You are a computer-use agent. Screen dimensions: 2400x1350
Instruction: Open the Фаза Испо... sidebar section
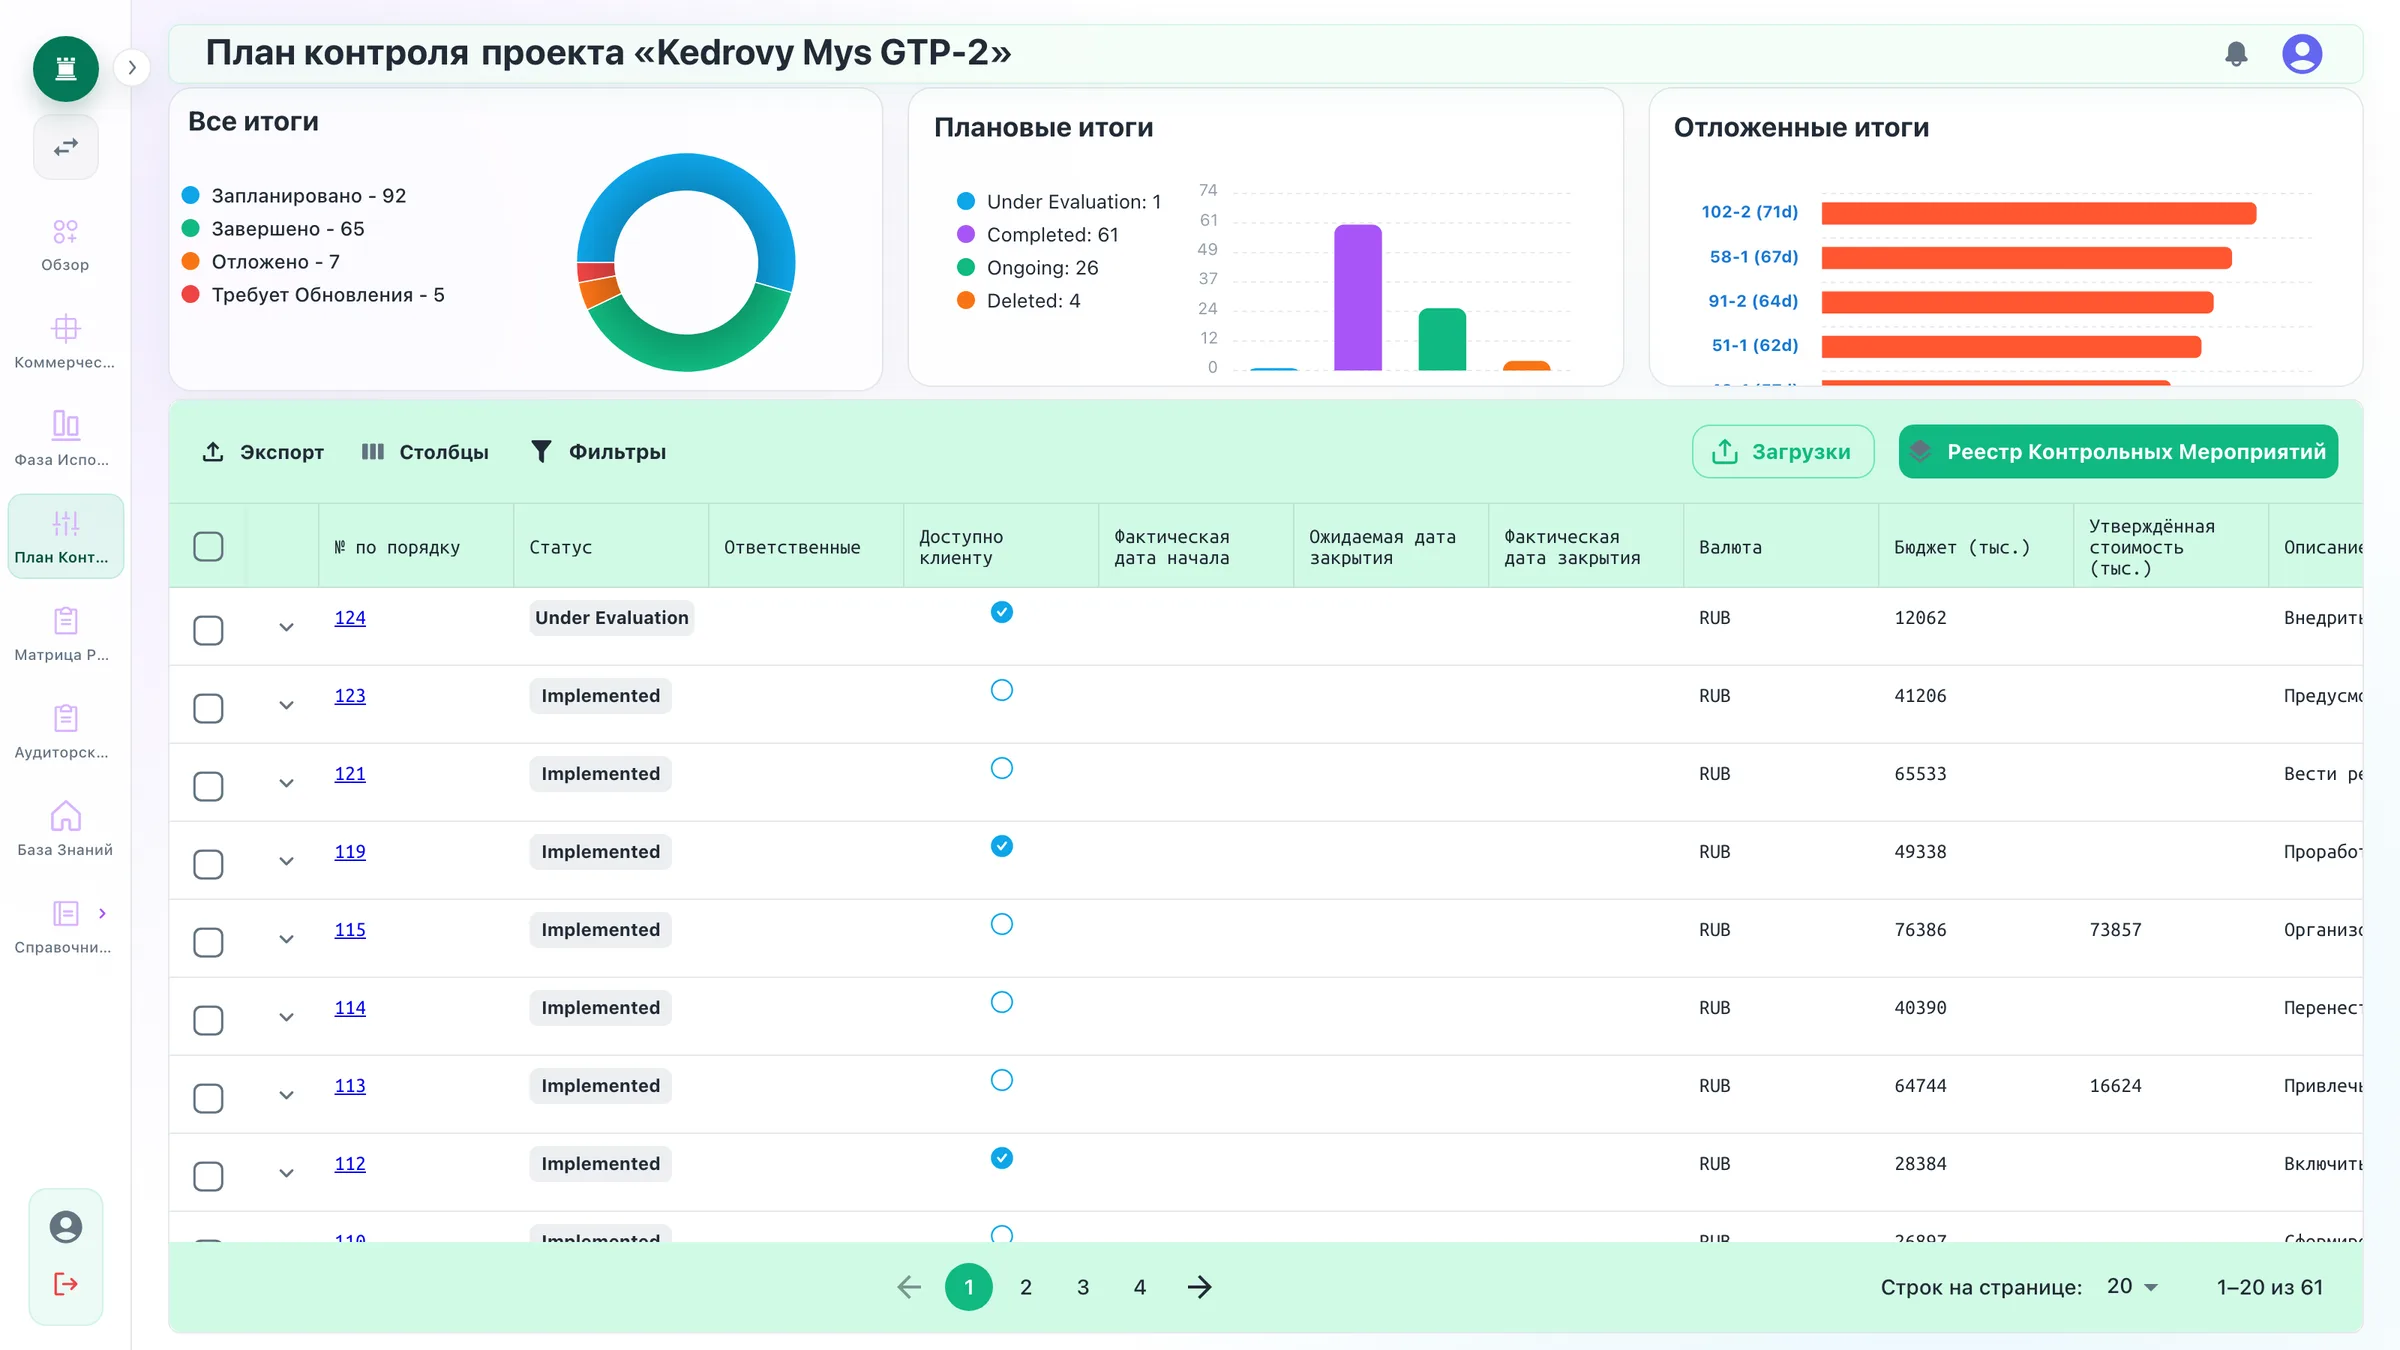pos(65,440)
